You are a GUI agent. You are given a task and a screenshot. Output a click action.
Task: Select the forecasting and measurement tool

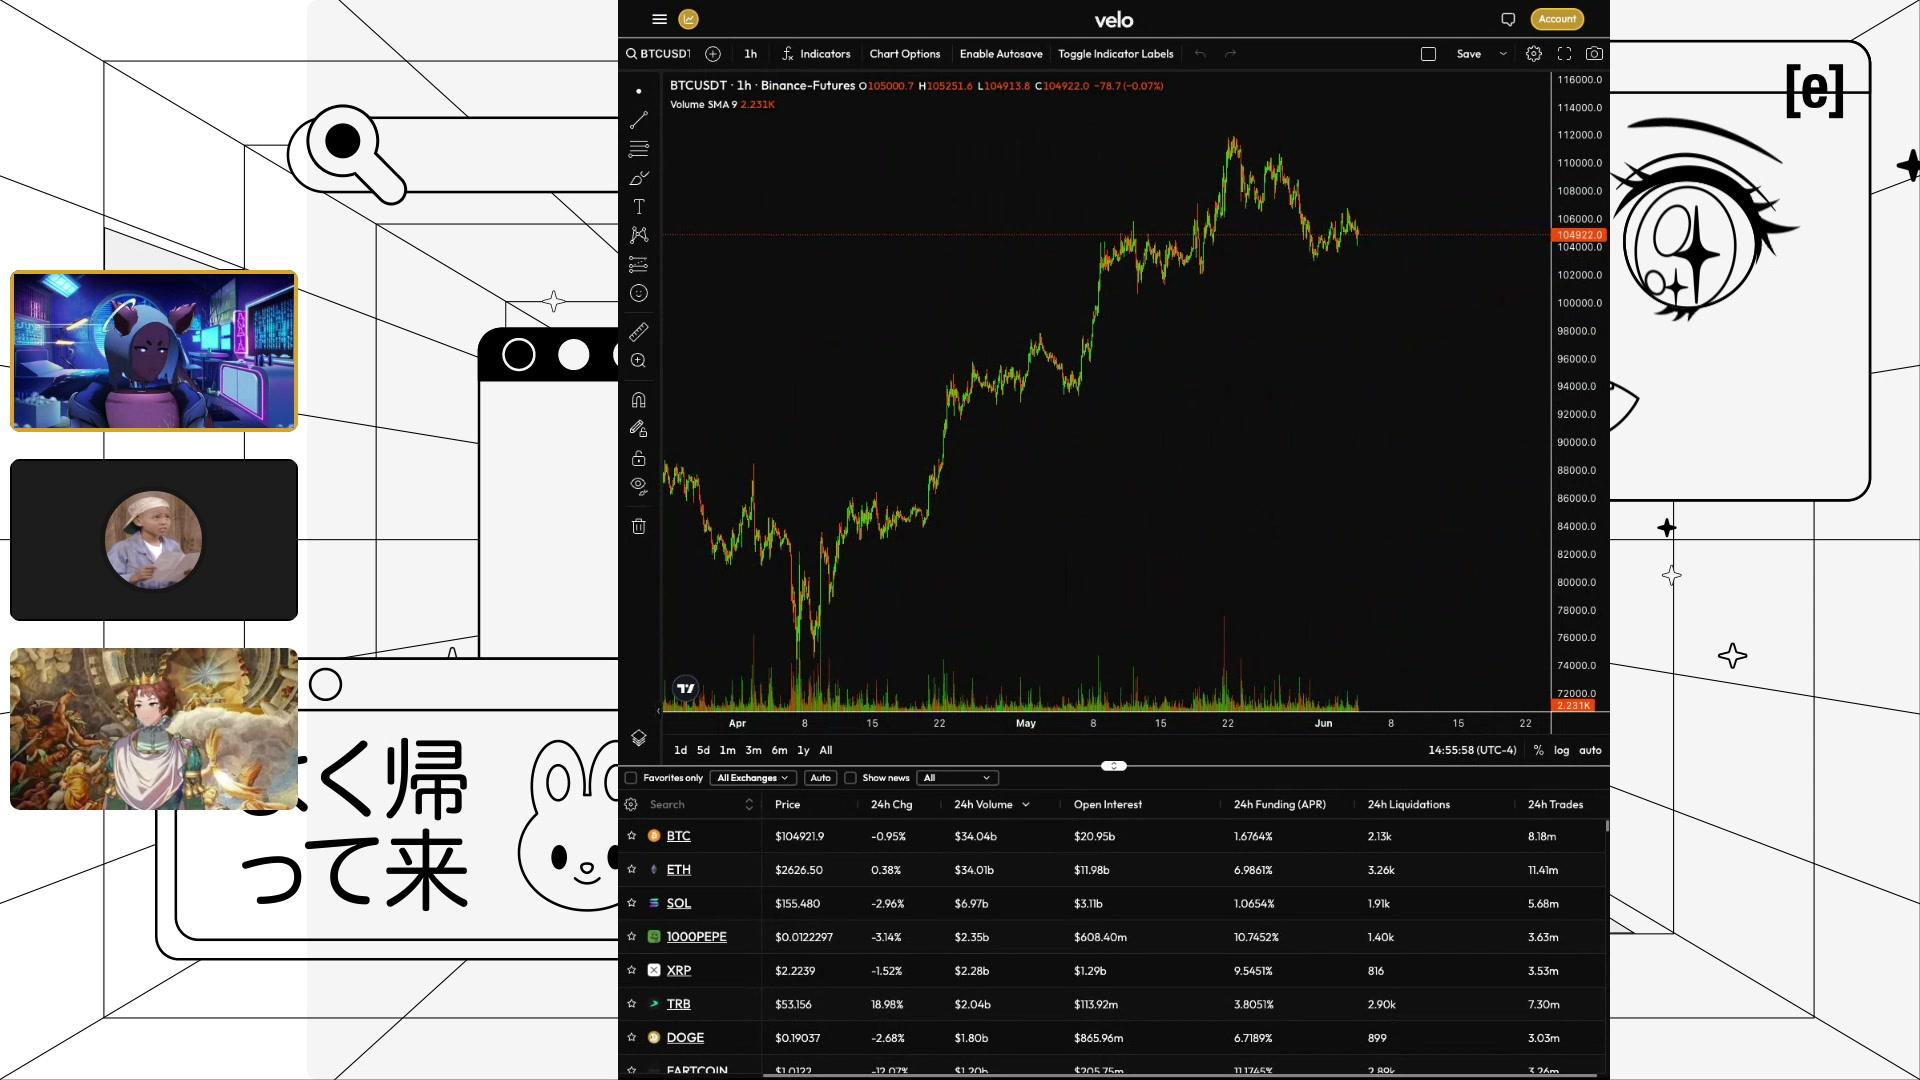coord(639,264)
